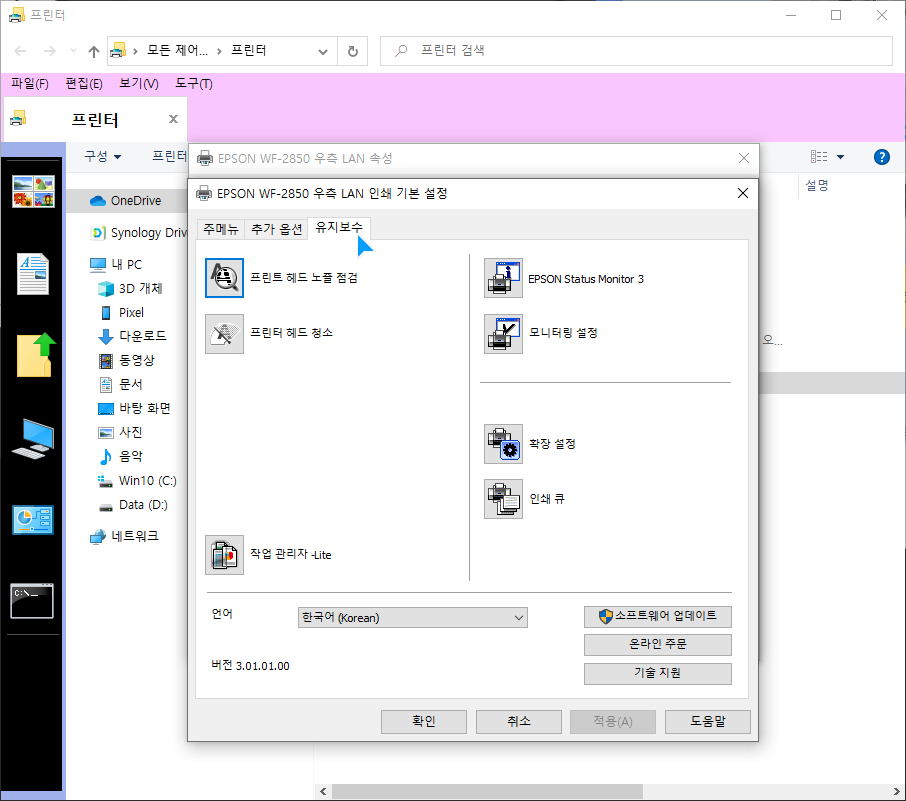
Task: Click the horizontal scrollbar at bottom
Action: point(487,791)
